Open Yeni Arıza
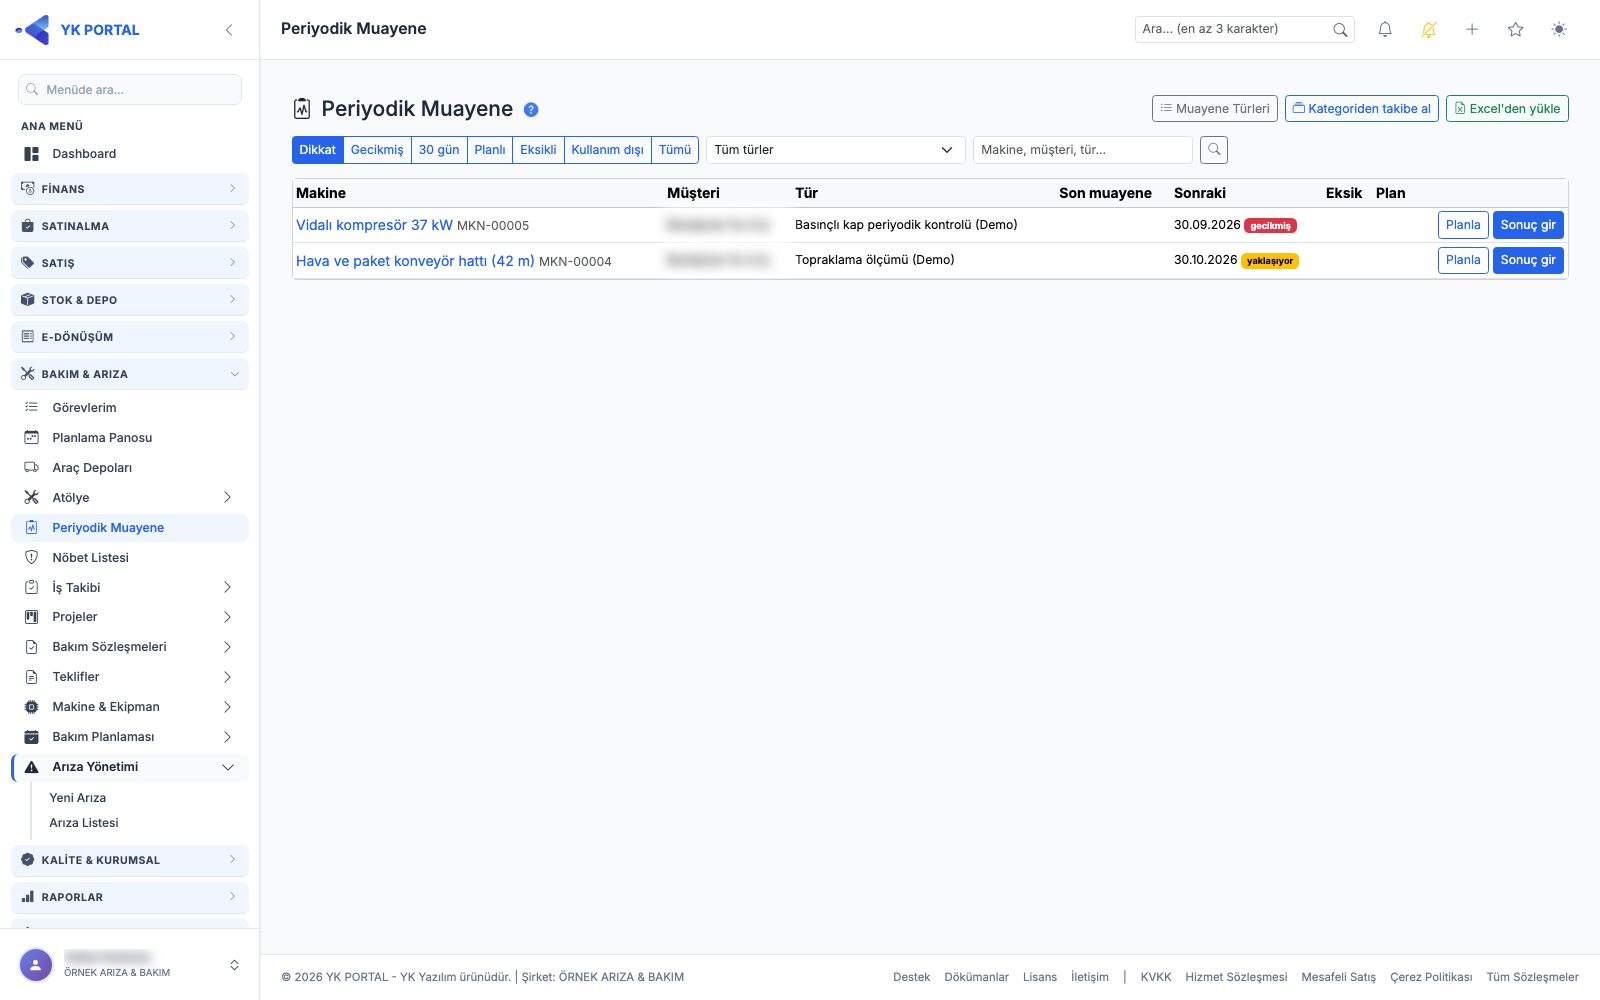 click(x=78, y=798)
